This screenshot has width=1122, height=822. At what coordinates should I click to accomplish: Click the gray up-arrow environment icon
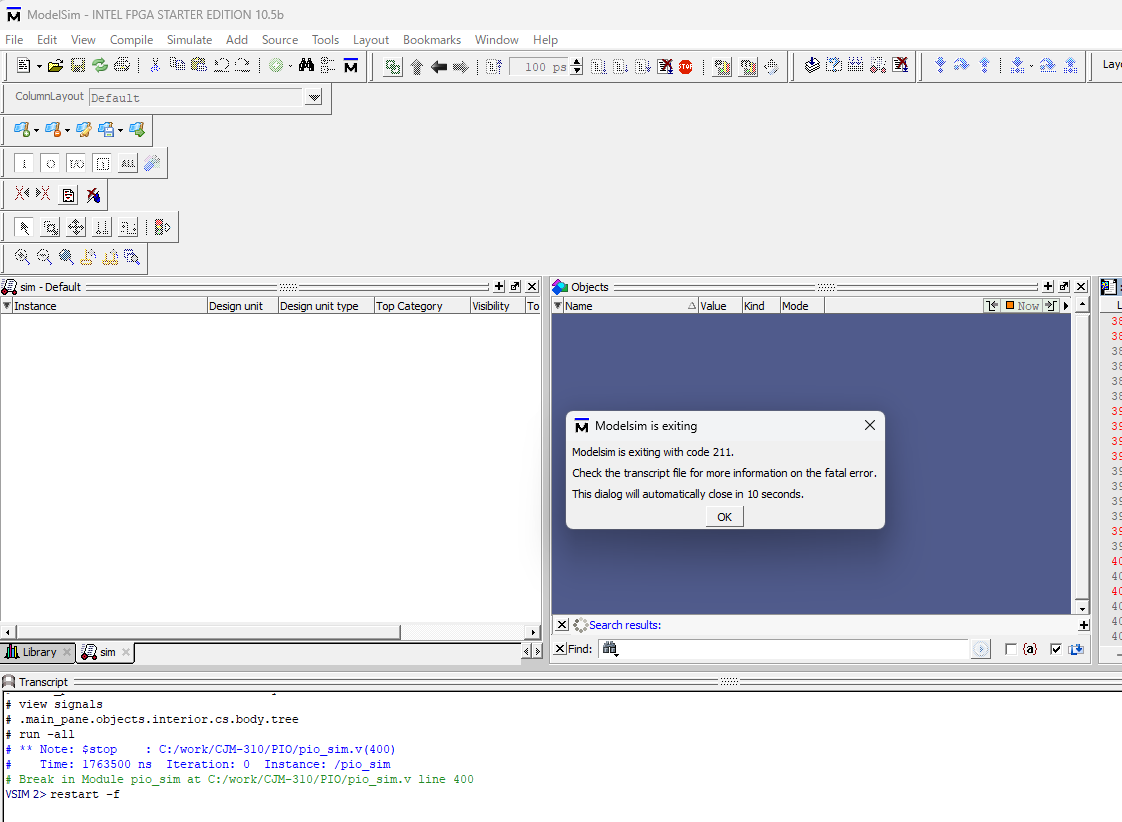point(416,67)
